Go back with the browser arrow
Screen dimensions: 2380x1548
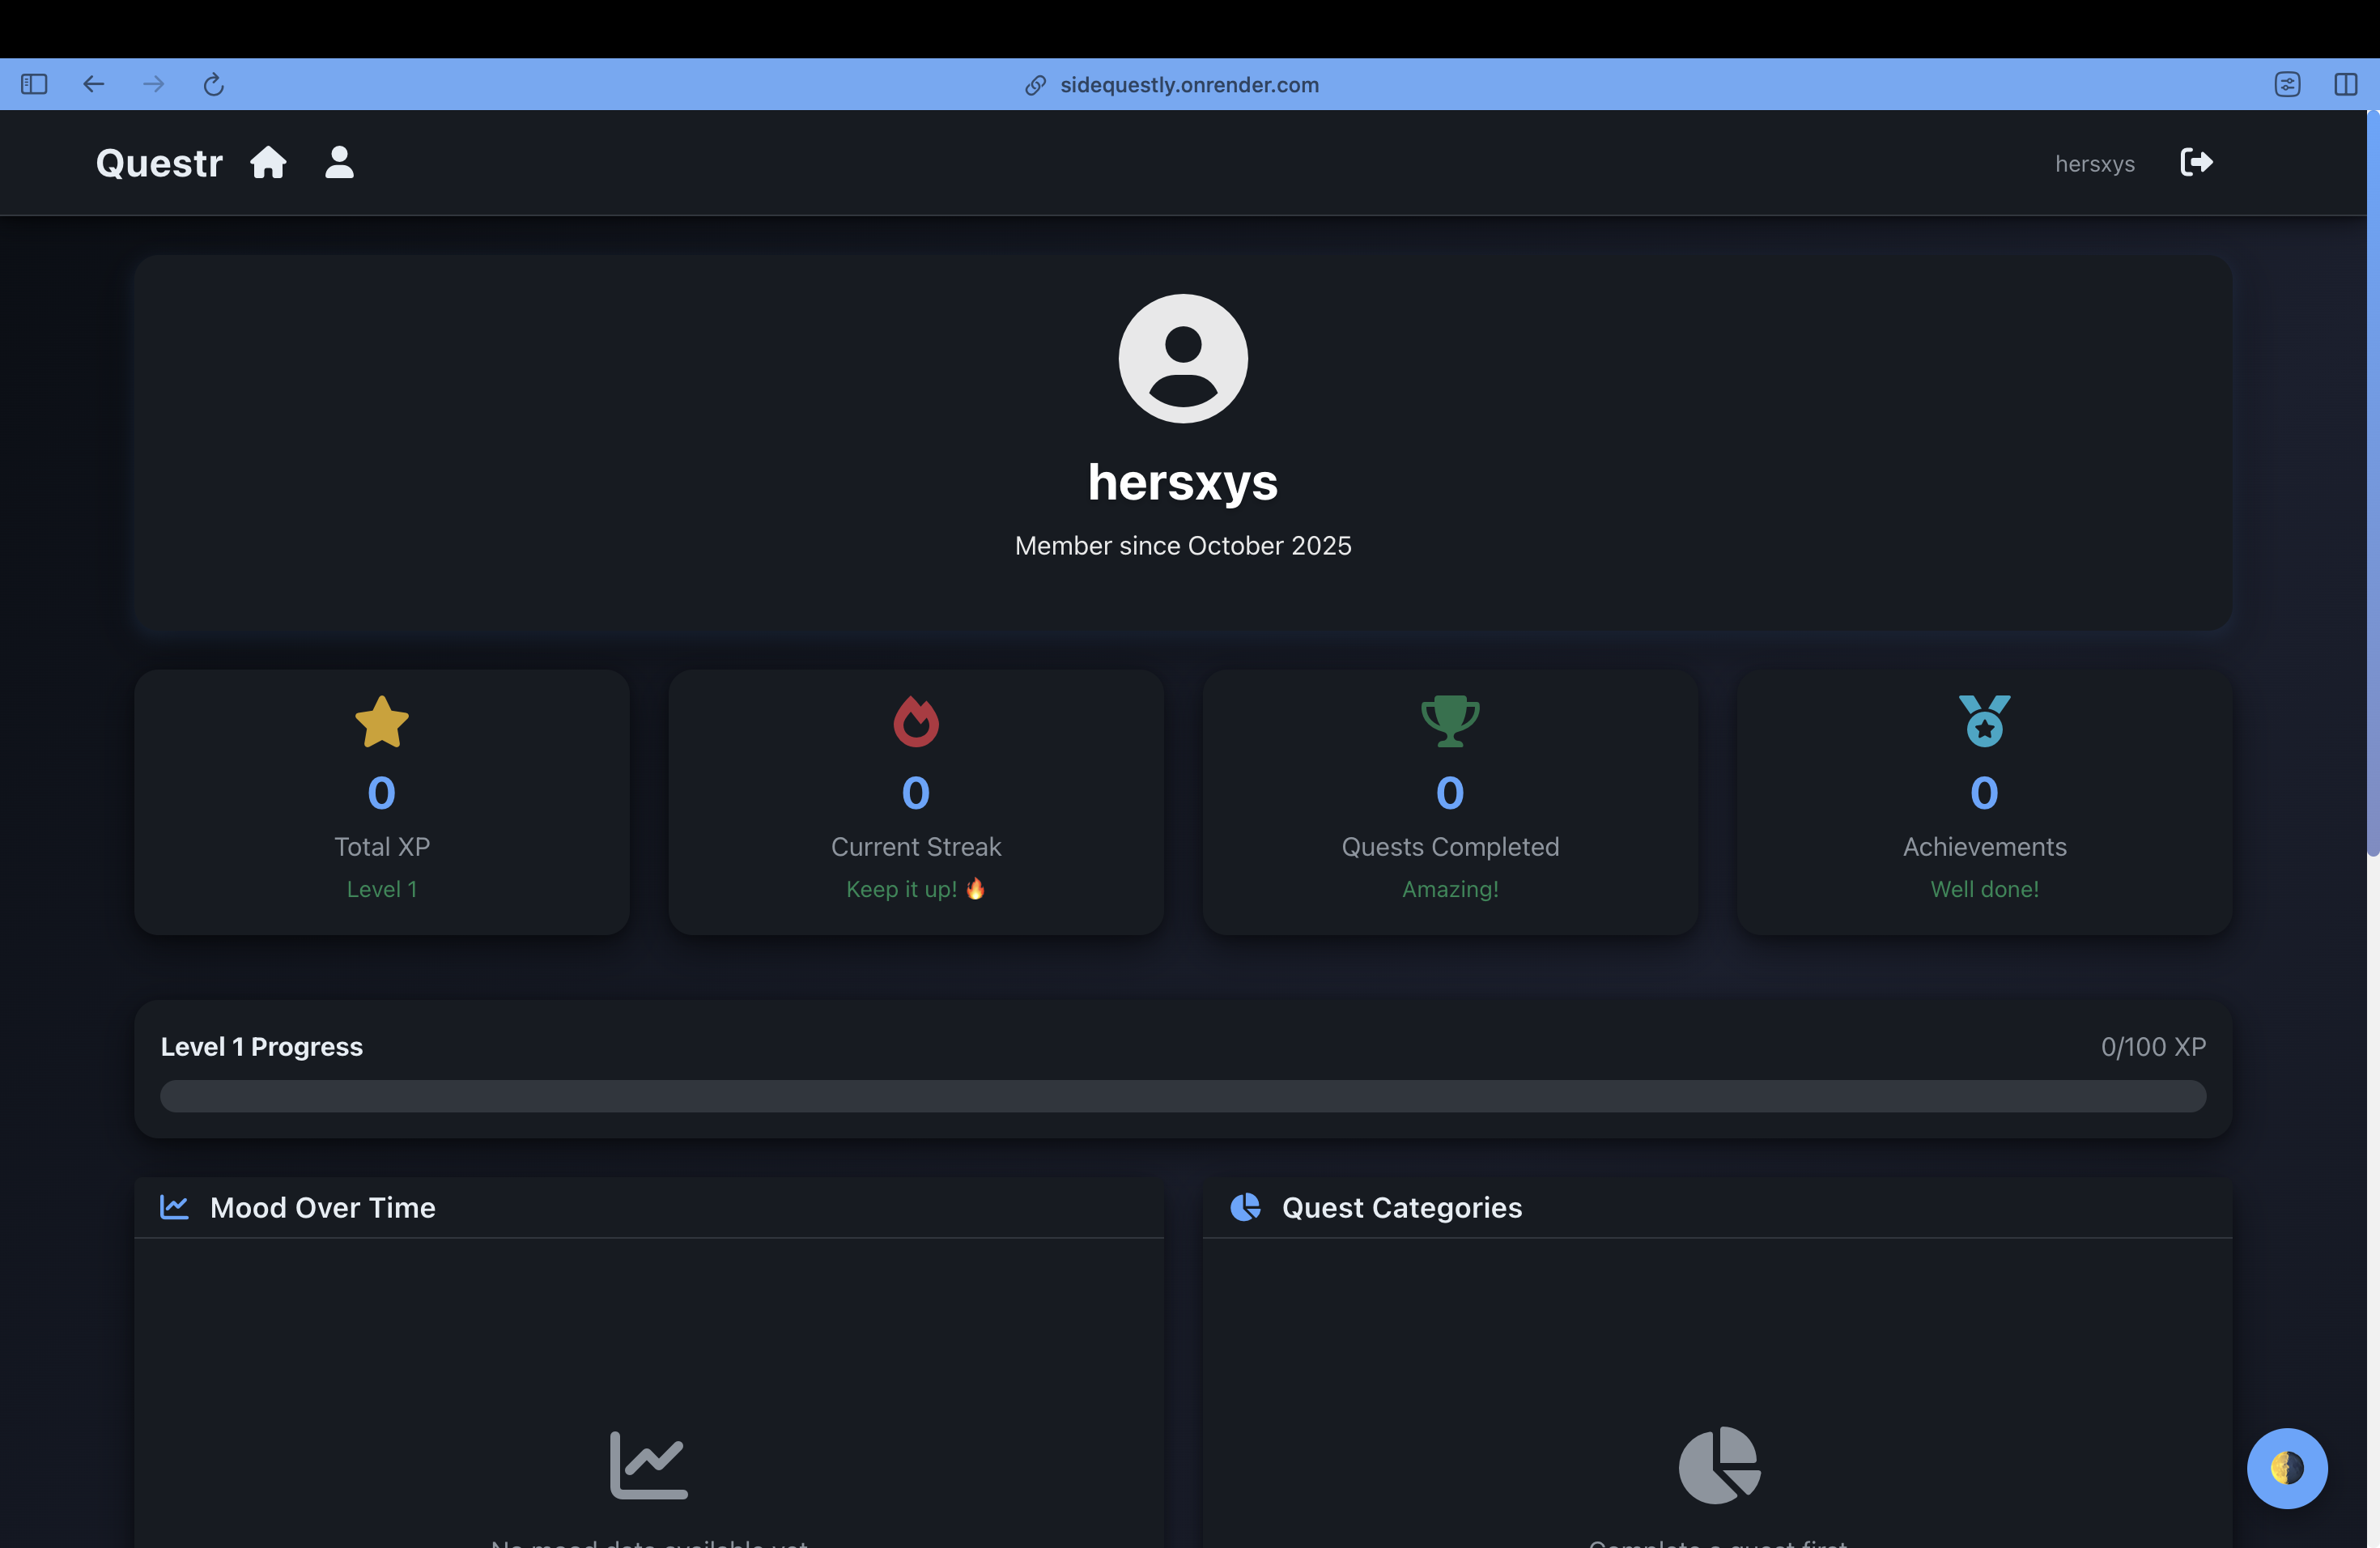pyautogui.click(x=94, y=84)
